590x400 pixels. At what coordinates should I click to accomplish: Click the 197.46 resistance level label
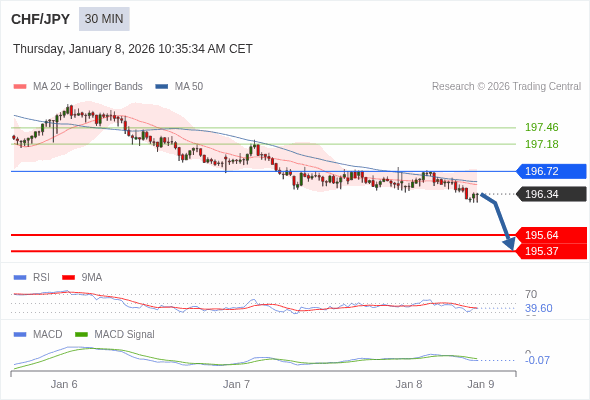[x=542, y=128]
